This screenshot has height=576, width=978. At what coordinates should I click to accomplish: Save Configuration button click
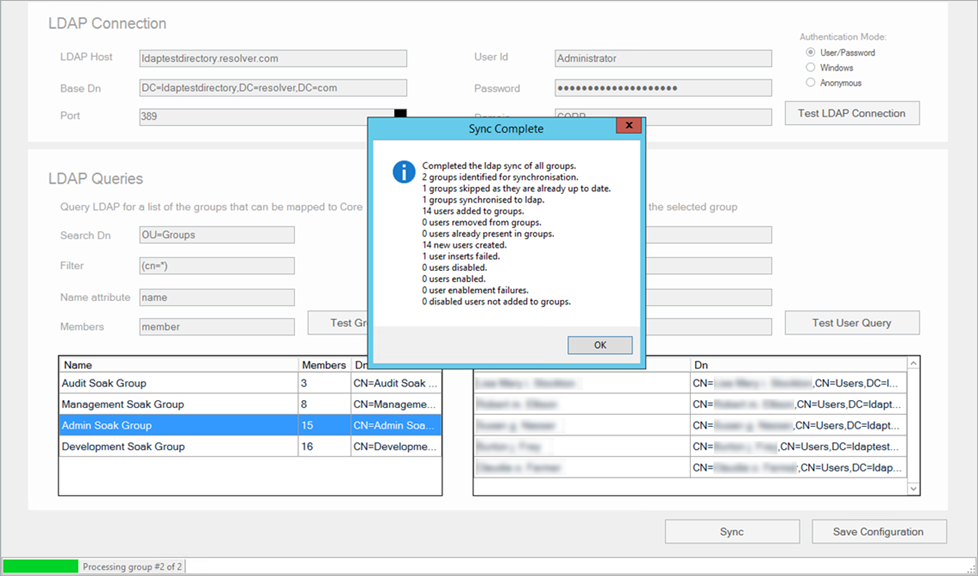pos(877,532)
